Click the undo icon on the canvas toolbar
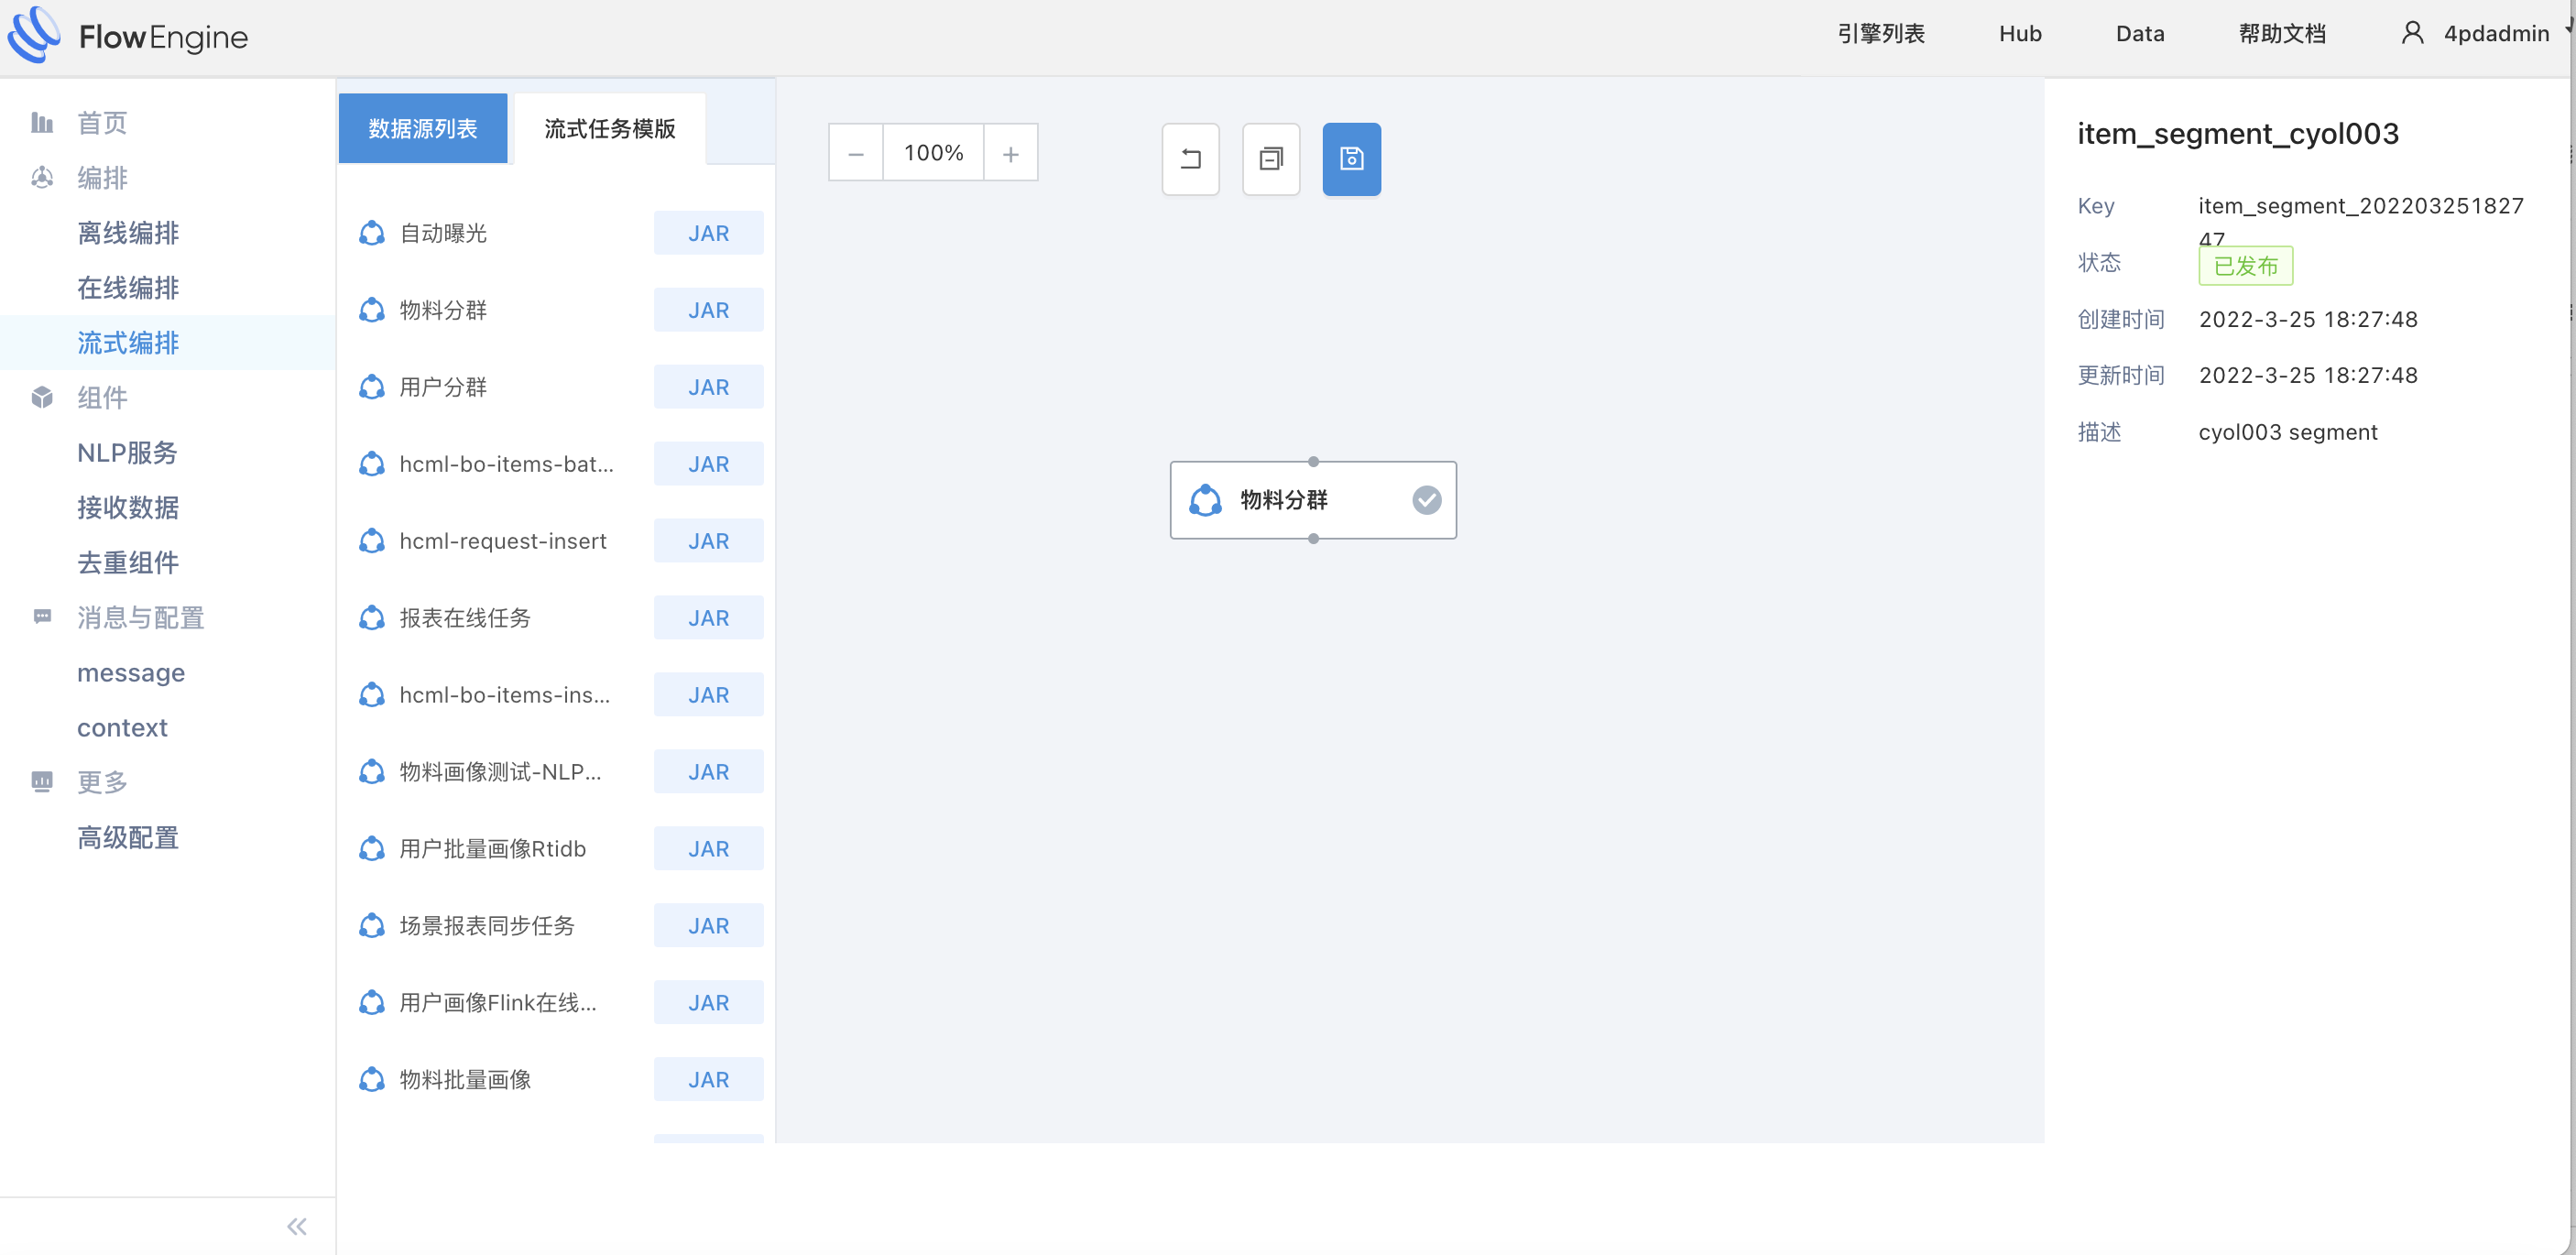This screenshot has height=1255, width=2576. coord(1190,159)
